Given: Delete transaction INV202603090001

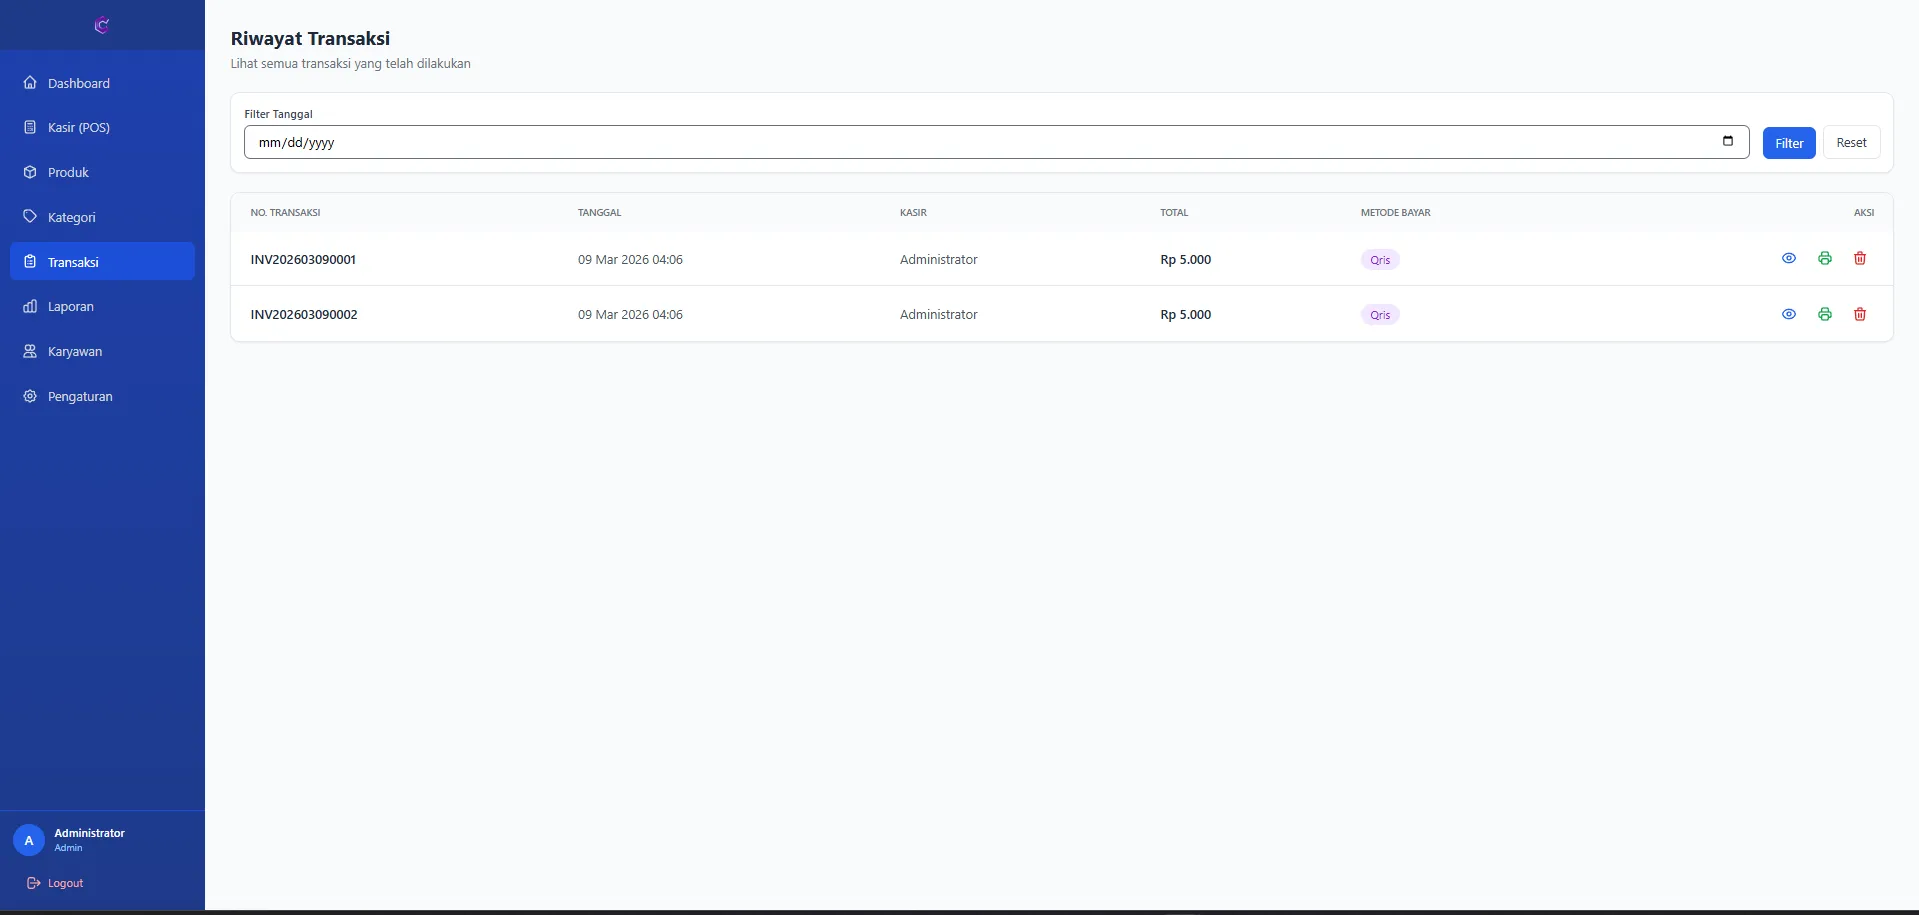Looking at the screenshot, I should pos(1859,258).
